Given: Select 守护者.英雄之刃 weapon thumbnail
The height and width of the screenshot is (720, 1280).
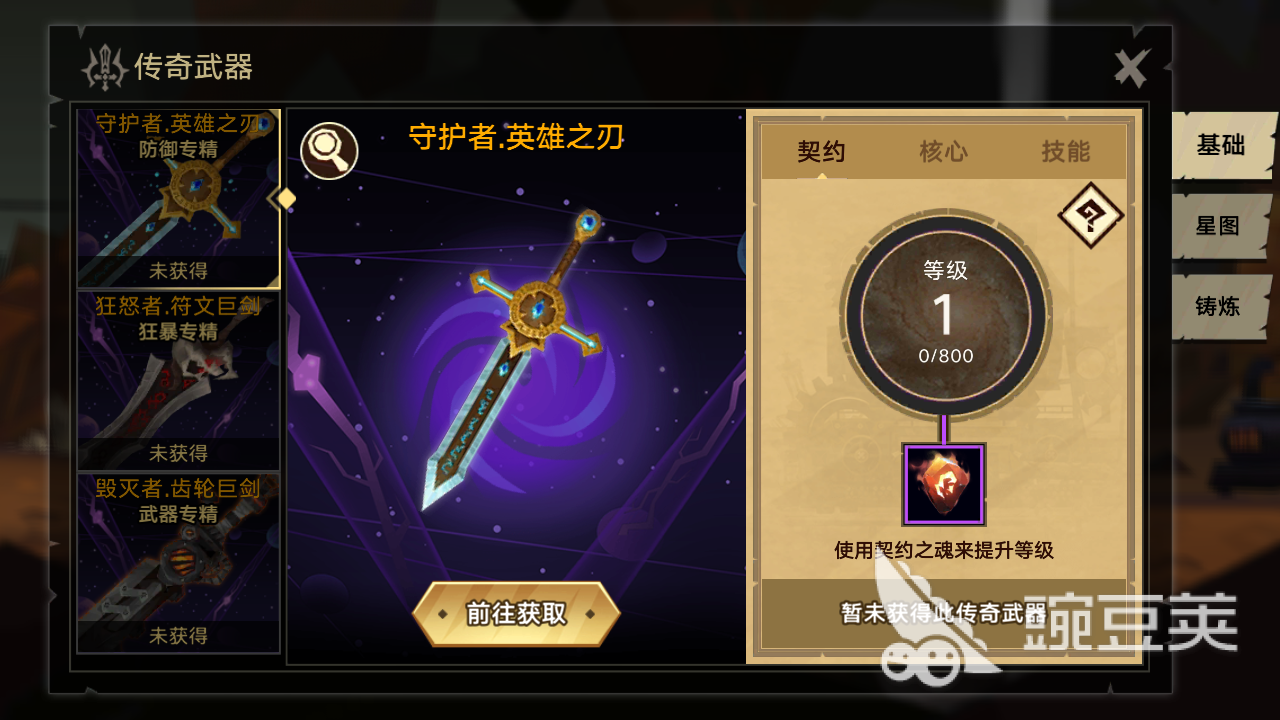Looking at the screenshot, I should coord(178,198).
